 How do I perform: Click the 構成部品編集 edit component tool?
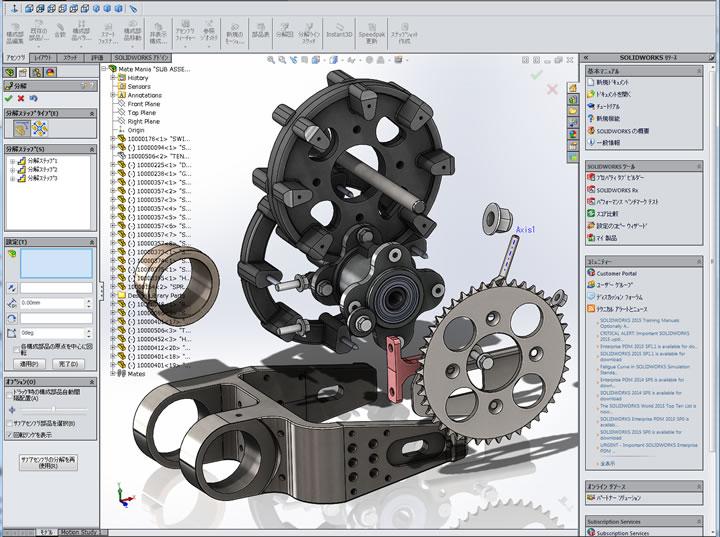pos(15,32)
